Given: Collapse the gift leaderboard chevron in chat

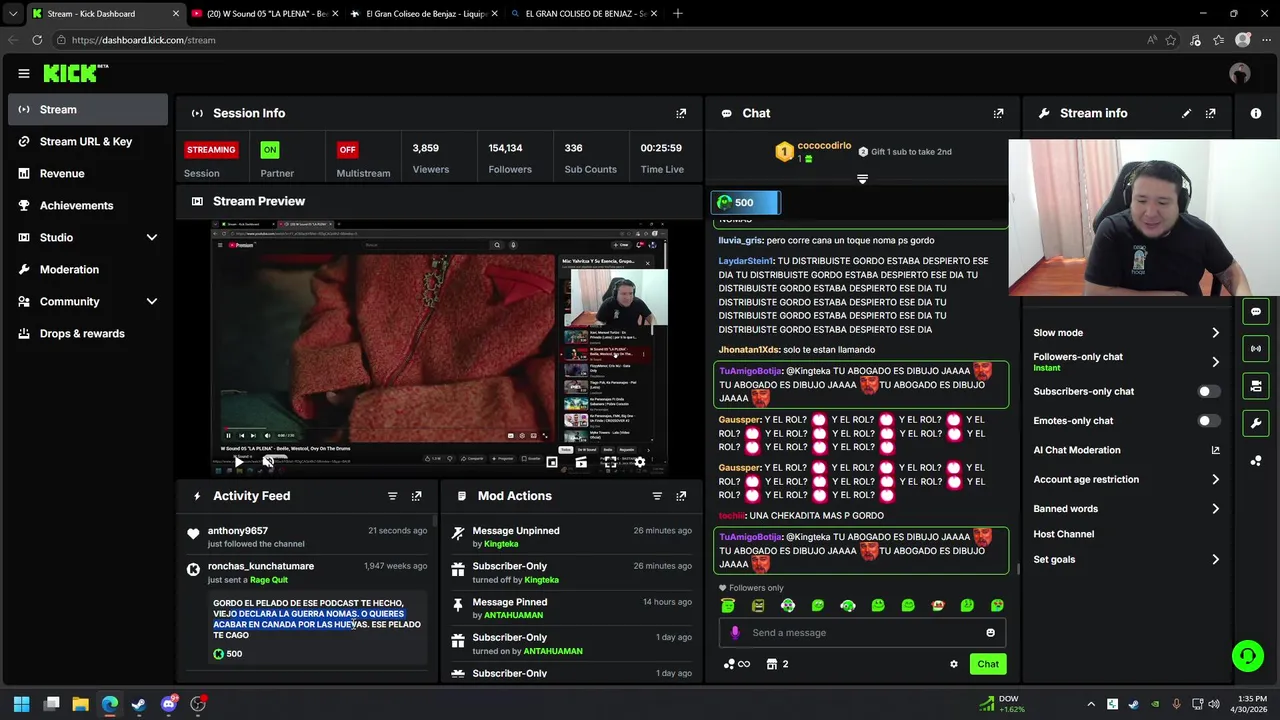Looking at the screenshot, I should tap(862, 179).
